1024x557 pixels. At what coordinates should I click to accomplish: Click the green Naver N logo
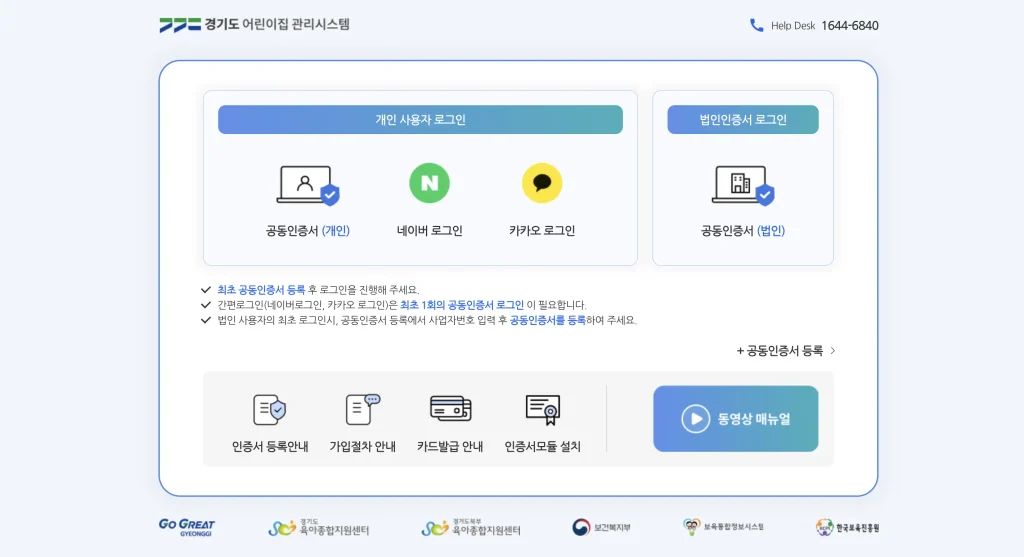pos(429,183)
